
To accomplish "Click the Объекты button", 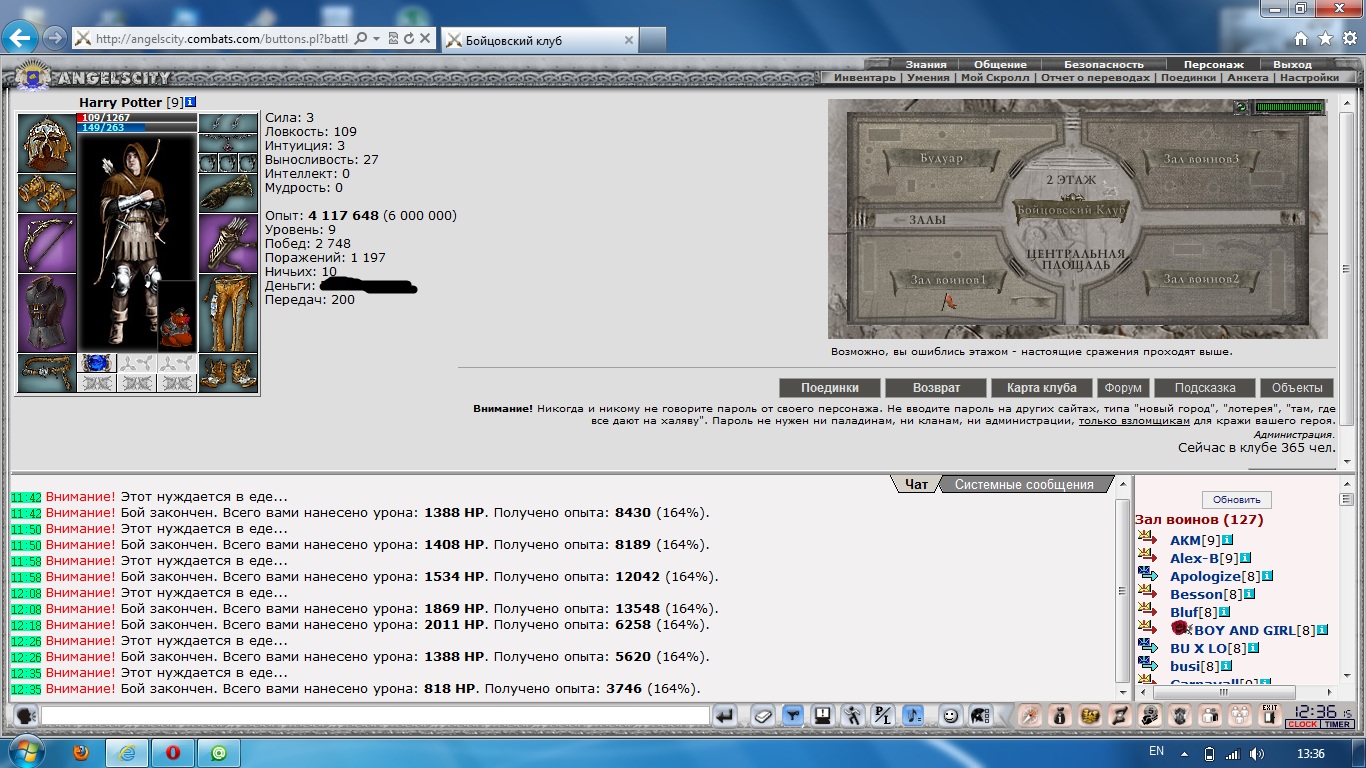I will pos(1297,387).
